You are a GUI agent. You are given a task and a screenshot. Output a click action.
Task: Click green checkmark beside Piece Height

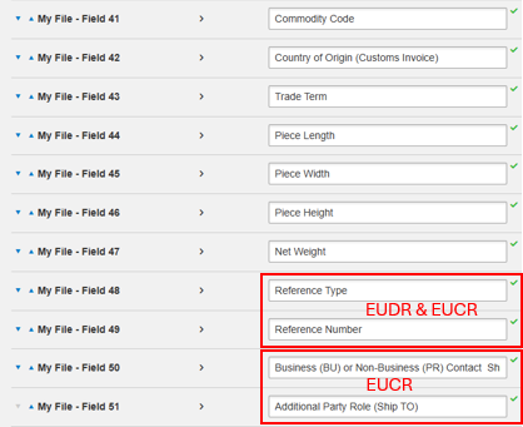click(x=514, y=205)
